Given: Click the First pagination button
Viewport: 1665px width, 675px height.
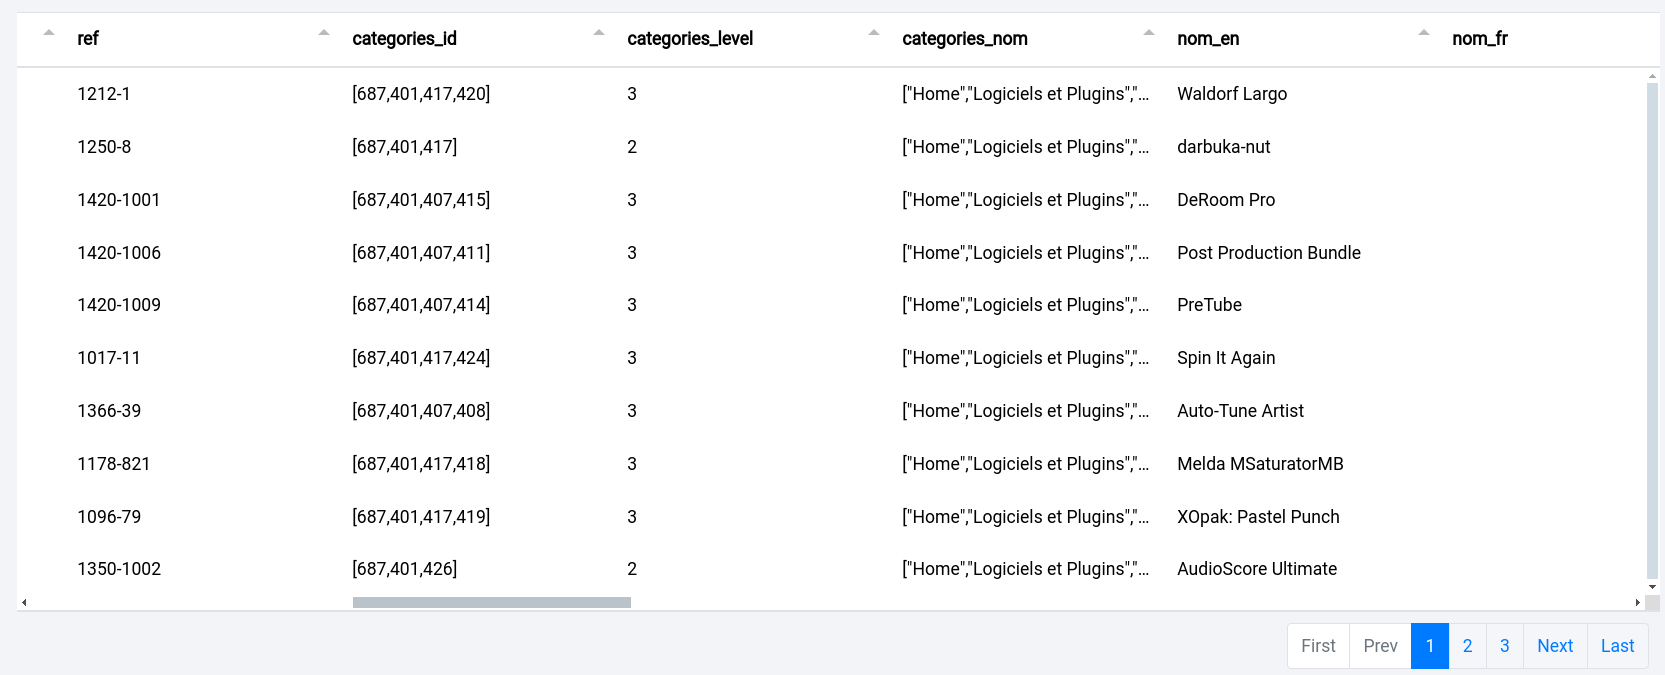Looking at the screenshot, I should click(x=1318, y=646).
